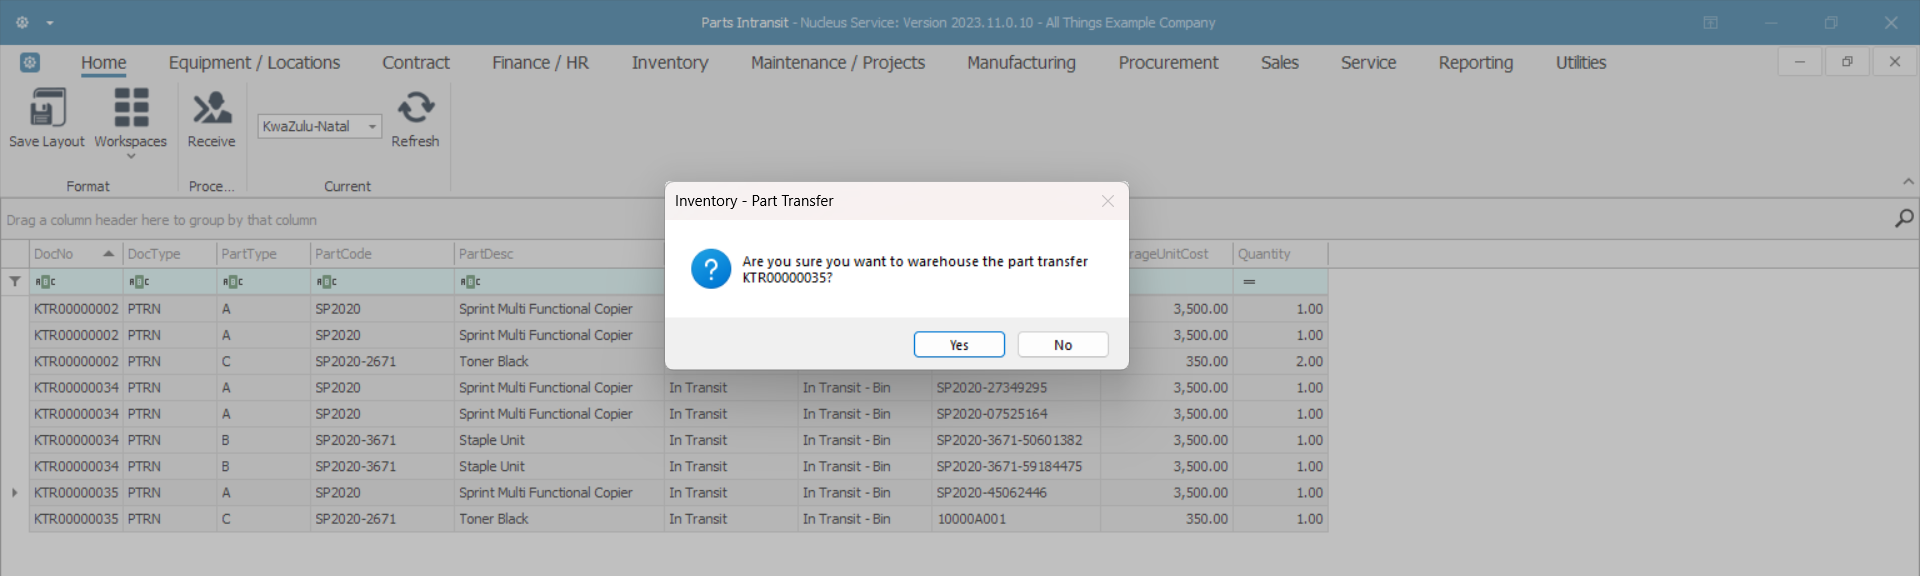
Task: Restore the inner Parts Intransit window
Action: point(1847,62)
